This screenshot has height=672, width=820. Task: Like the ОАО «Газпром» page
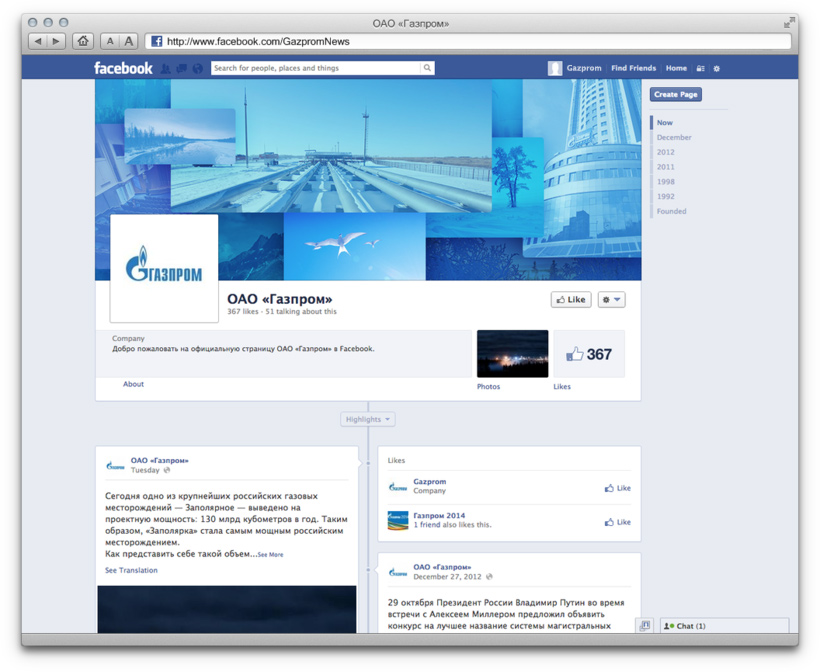571,300
